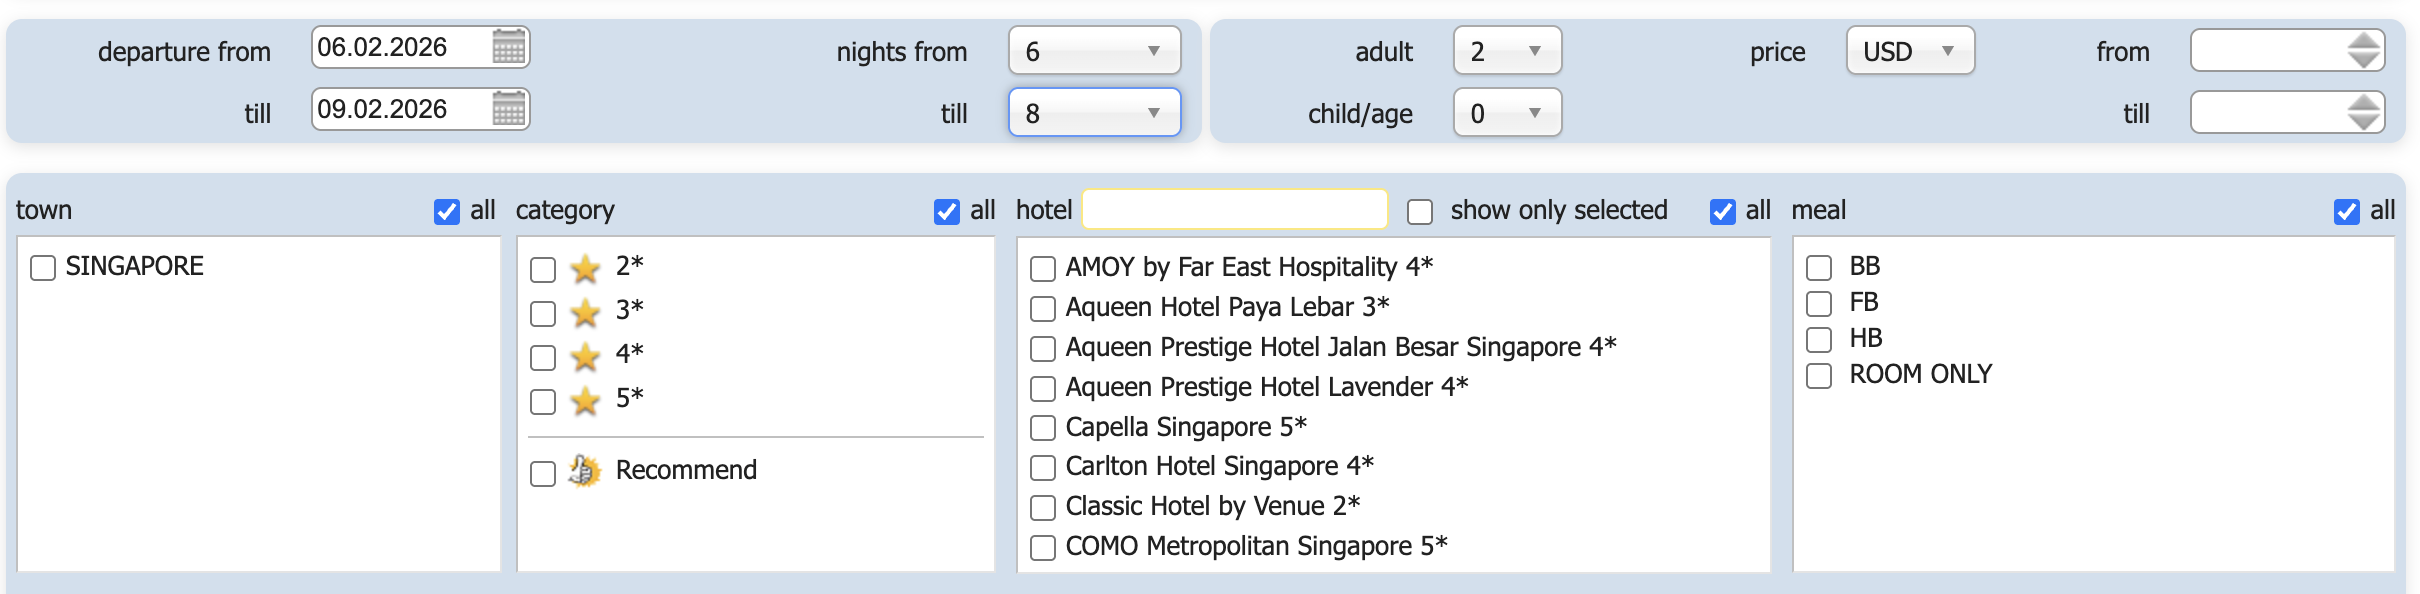The height and width of the screenshot is (594, 2420).
Task: Open the departure till calendar picker
Action: point(509,109)
